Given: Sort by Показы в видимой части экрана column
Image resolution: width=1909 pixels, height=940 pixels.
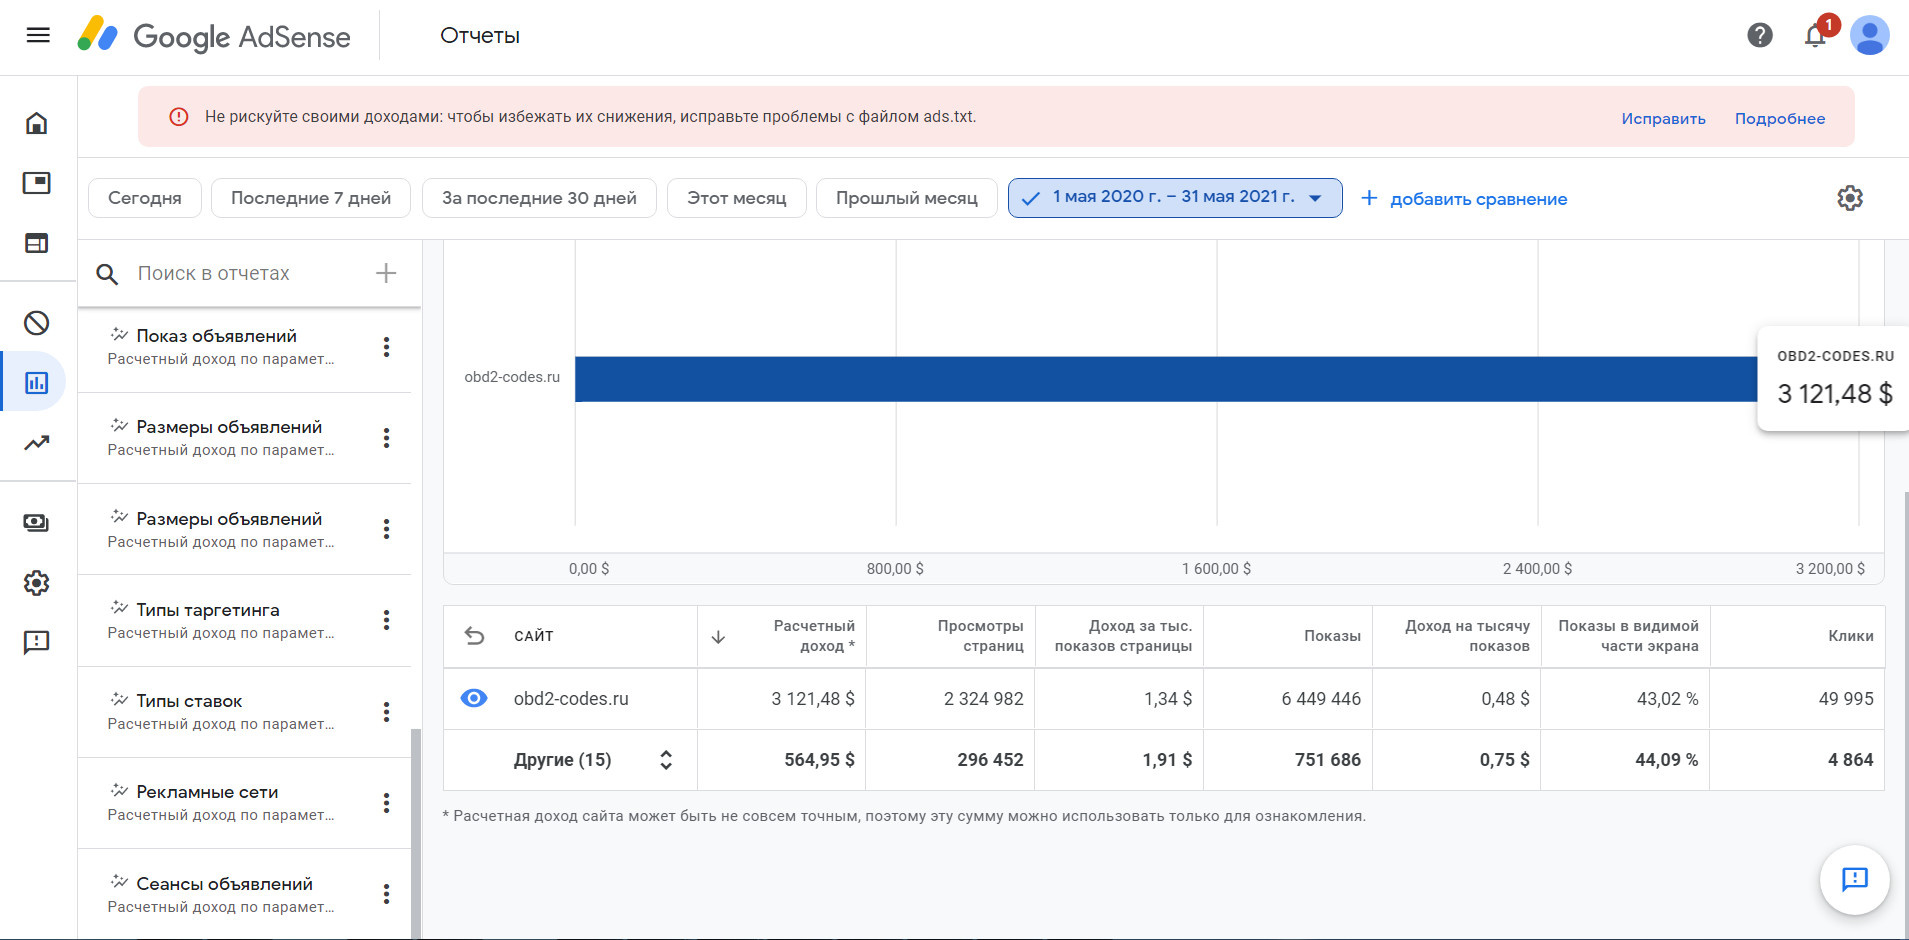Looking at the screenshot, I should coord(1628,636).
